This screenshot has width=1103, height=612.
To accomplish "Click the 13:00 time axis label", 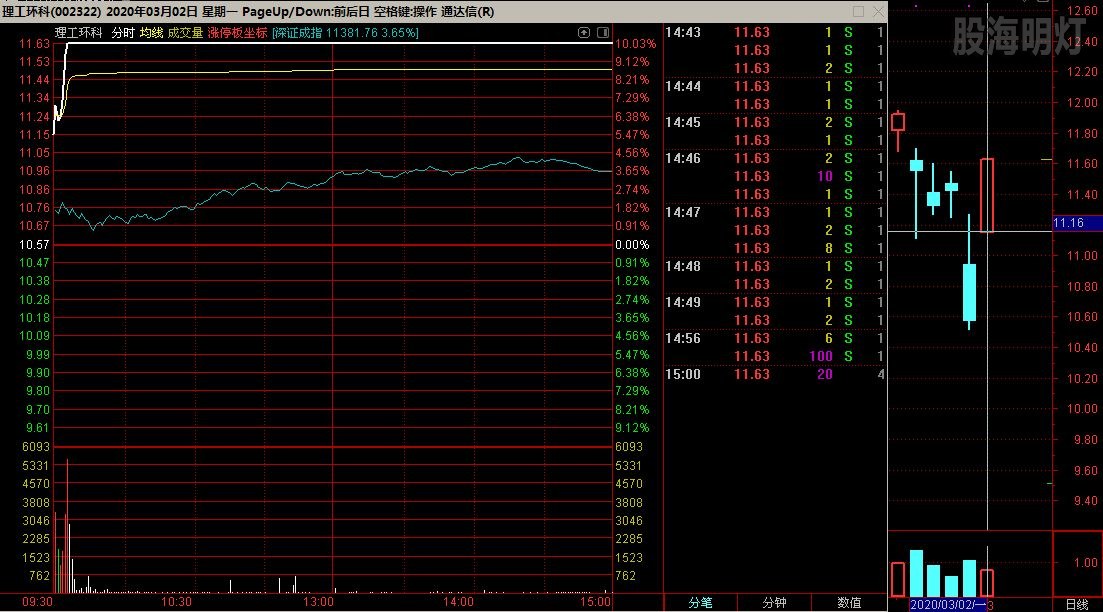I will point(318,602).
